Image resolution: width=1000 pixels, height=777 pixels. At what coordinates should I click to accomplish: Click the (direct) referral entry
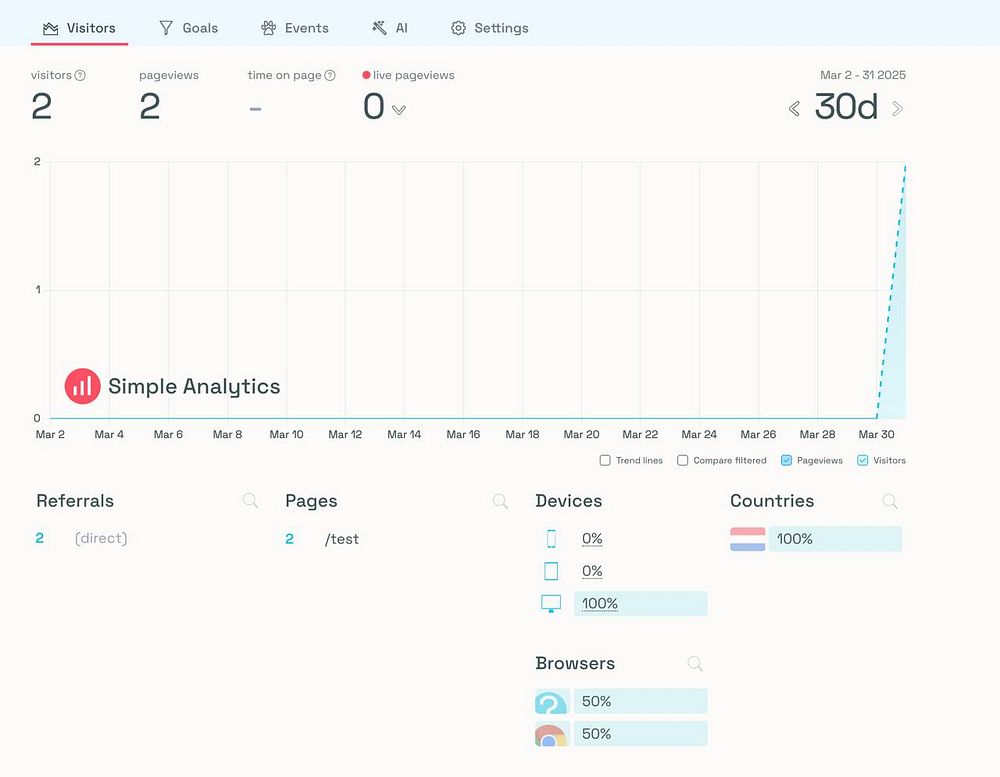(101, 538)
